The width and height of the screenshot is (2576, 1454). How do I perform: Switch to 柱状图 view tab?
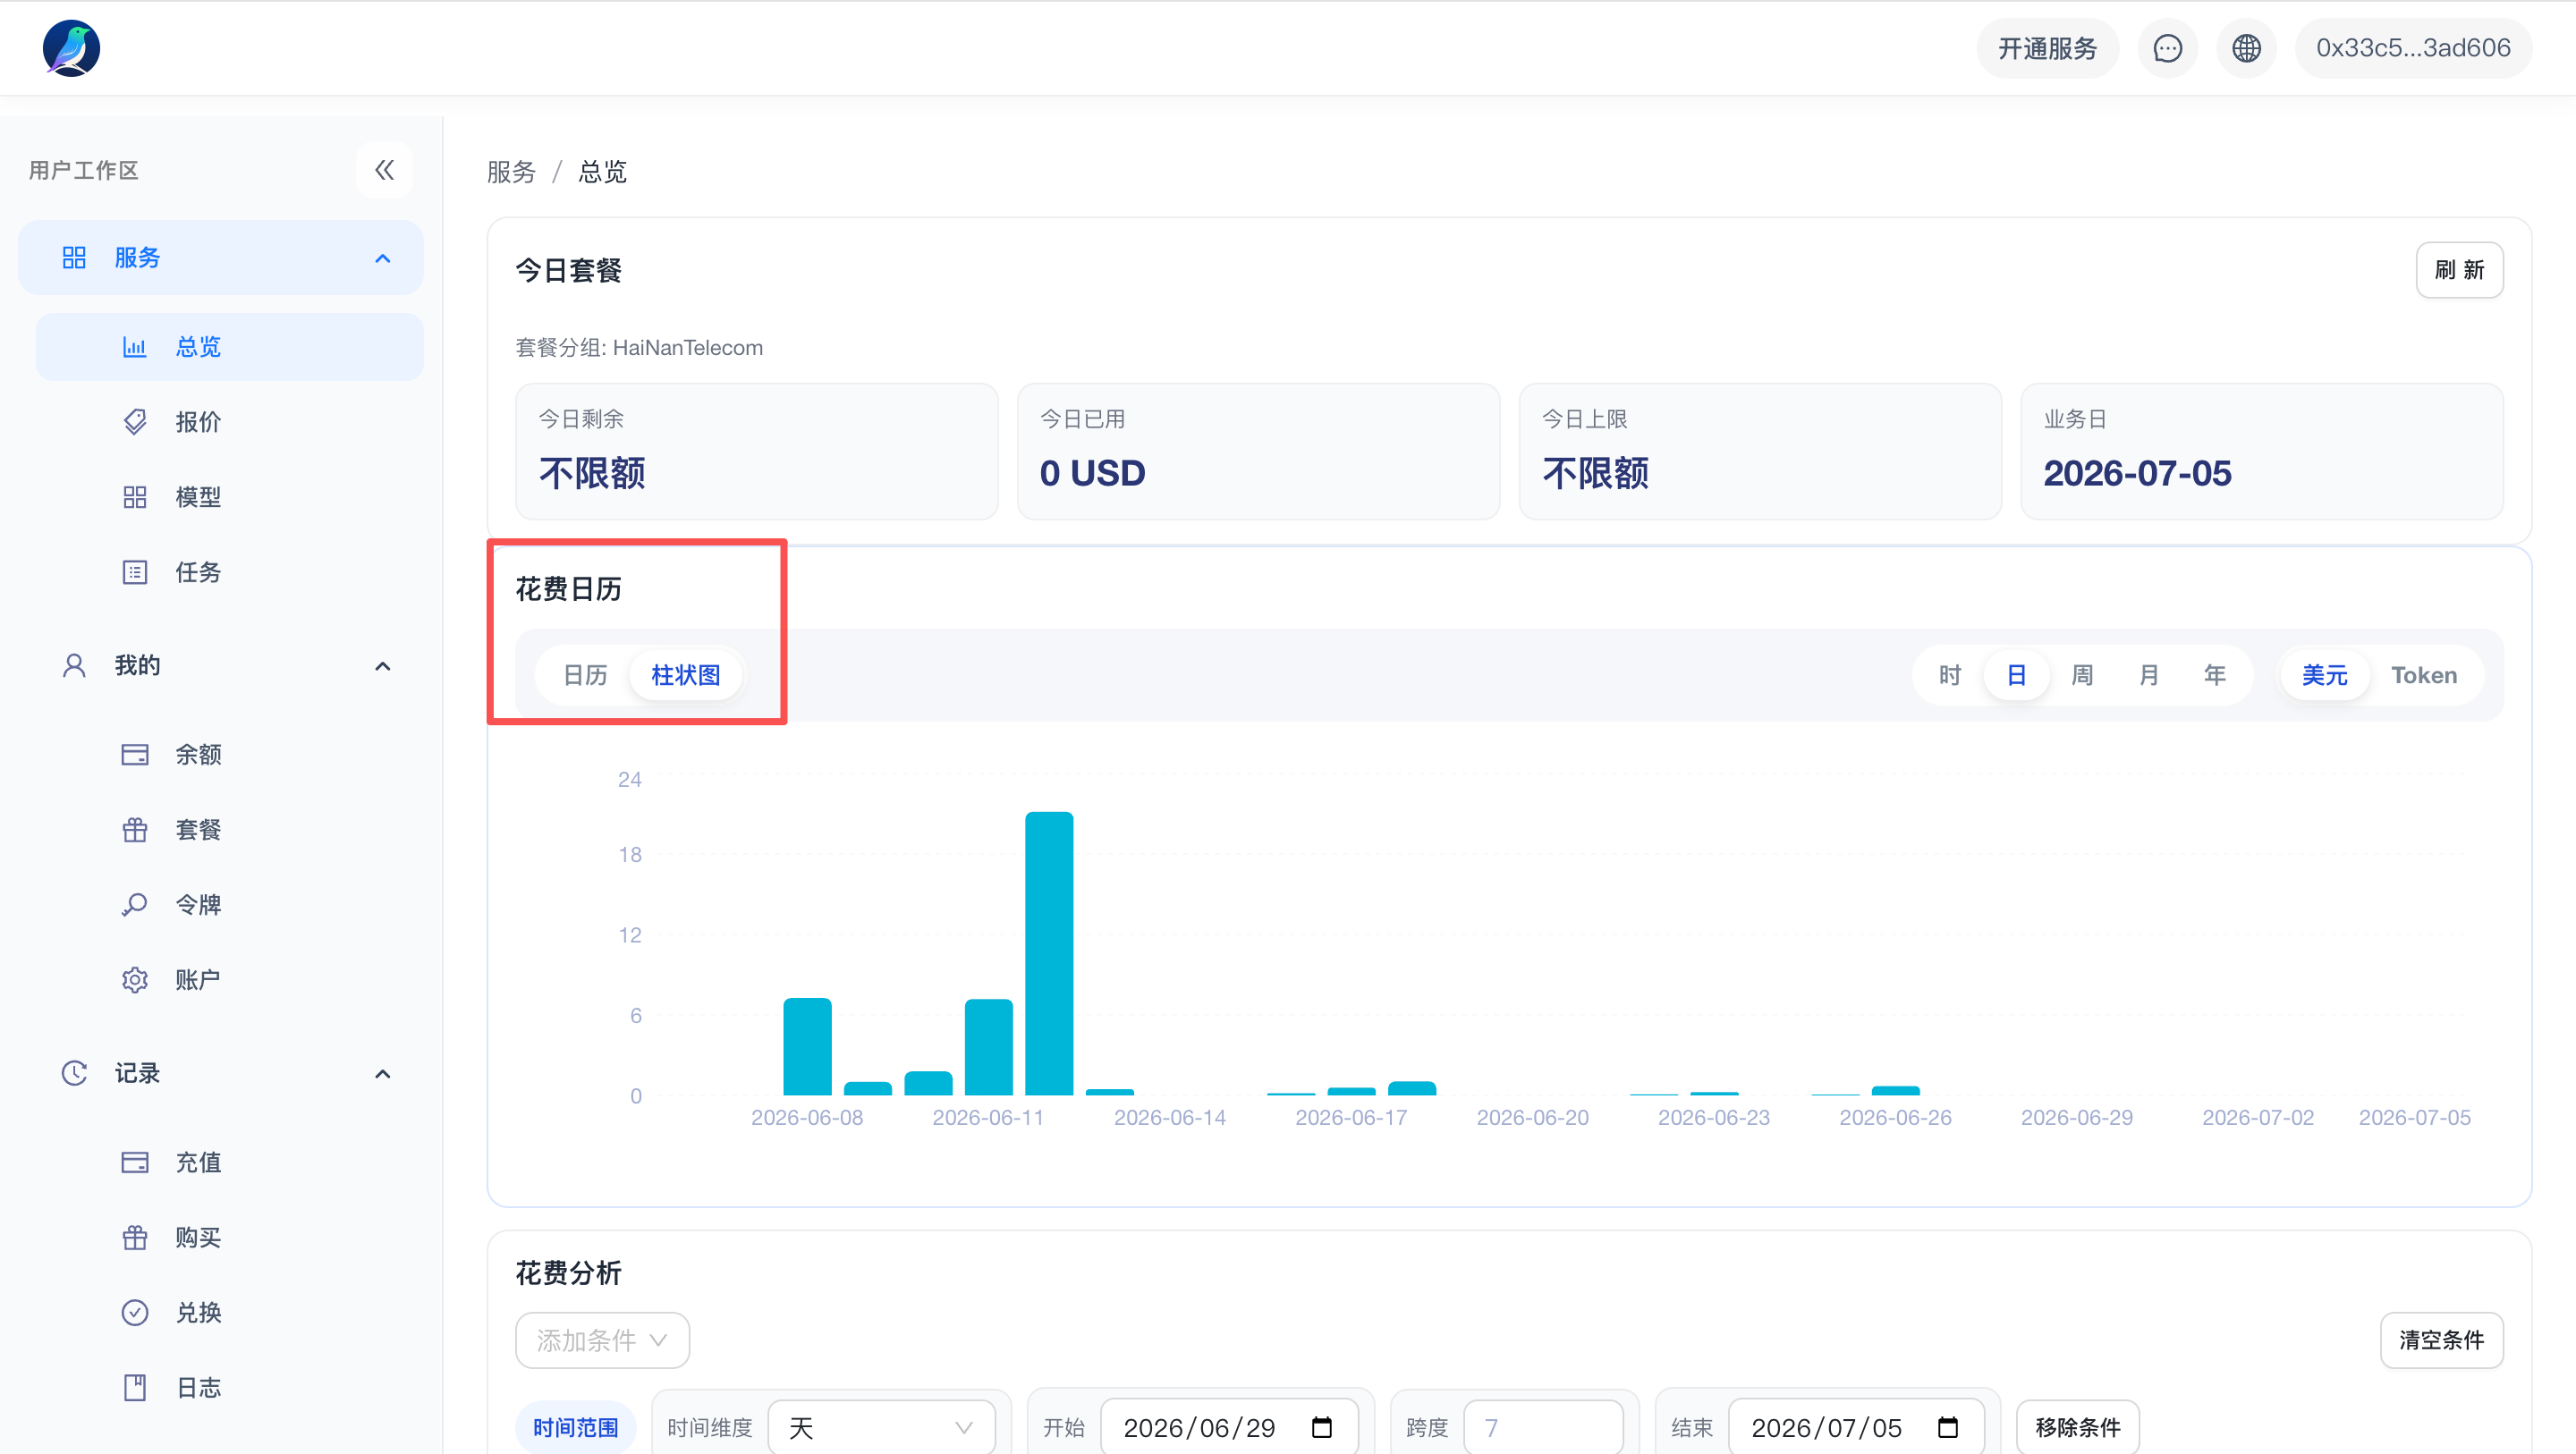point(686,675)
